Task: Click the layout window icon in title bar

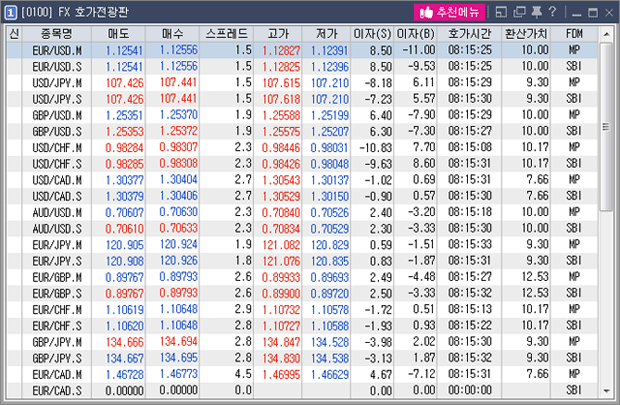Action: pos(501,12)
